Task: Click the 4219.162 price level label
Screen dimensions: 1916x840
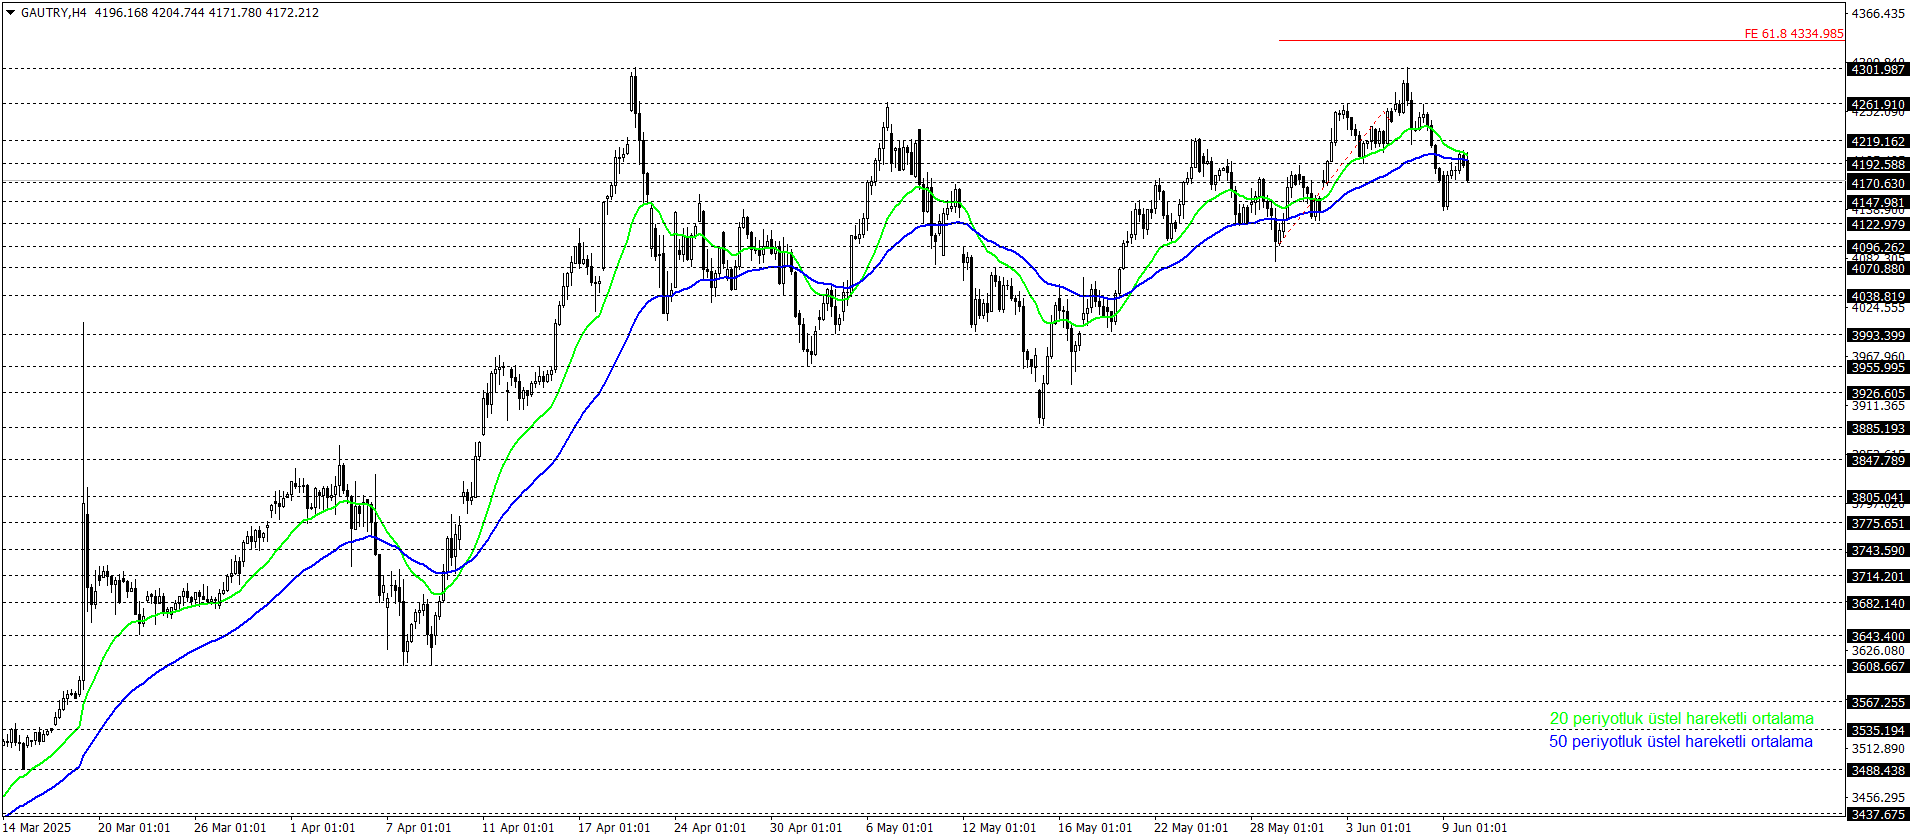Action: (x=1878, y=142)
